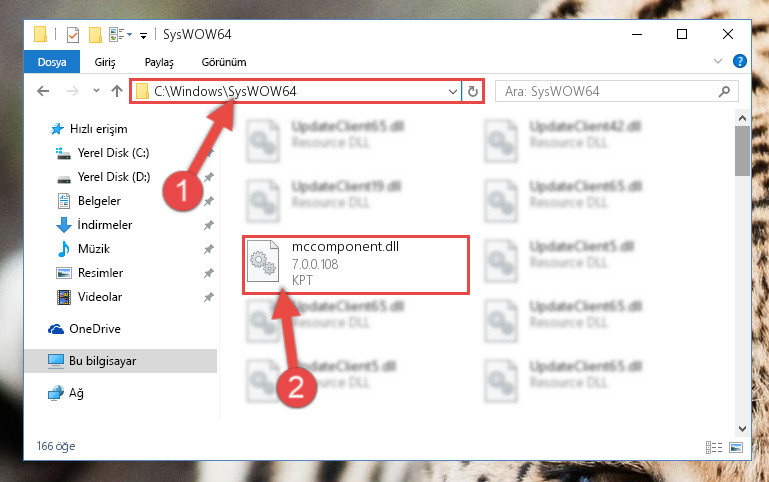Viewport: 769px width, 482px height.
Task: Open the Customize Quick Access Toolbar dropdown
Action: coord(143,35)
